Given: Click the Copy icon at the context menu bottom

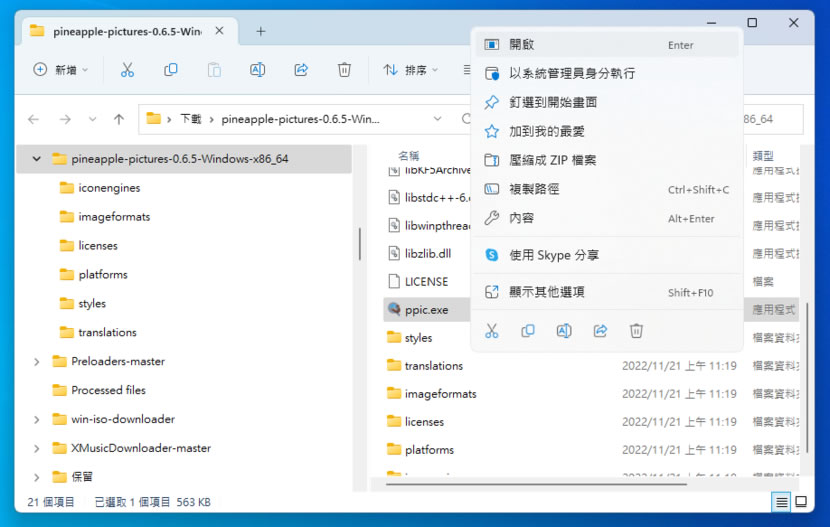Looking at the screenshot, I should [528, 331].
